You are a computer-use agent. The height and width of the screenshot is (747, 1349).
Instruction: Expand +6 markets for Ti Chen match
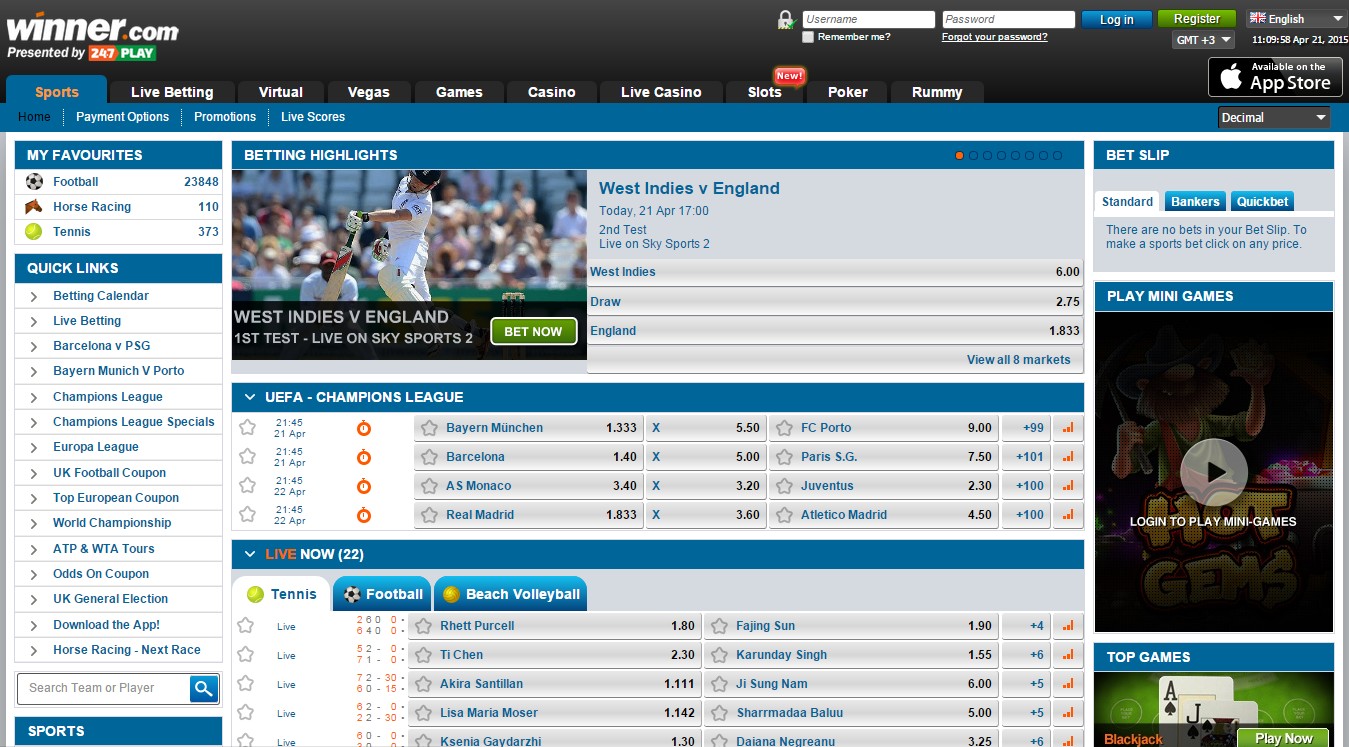pos(1027,655)
